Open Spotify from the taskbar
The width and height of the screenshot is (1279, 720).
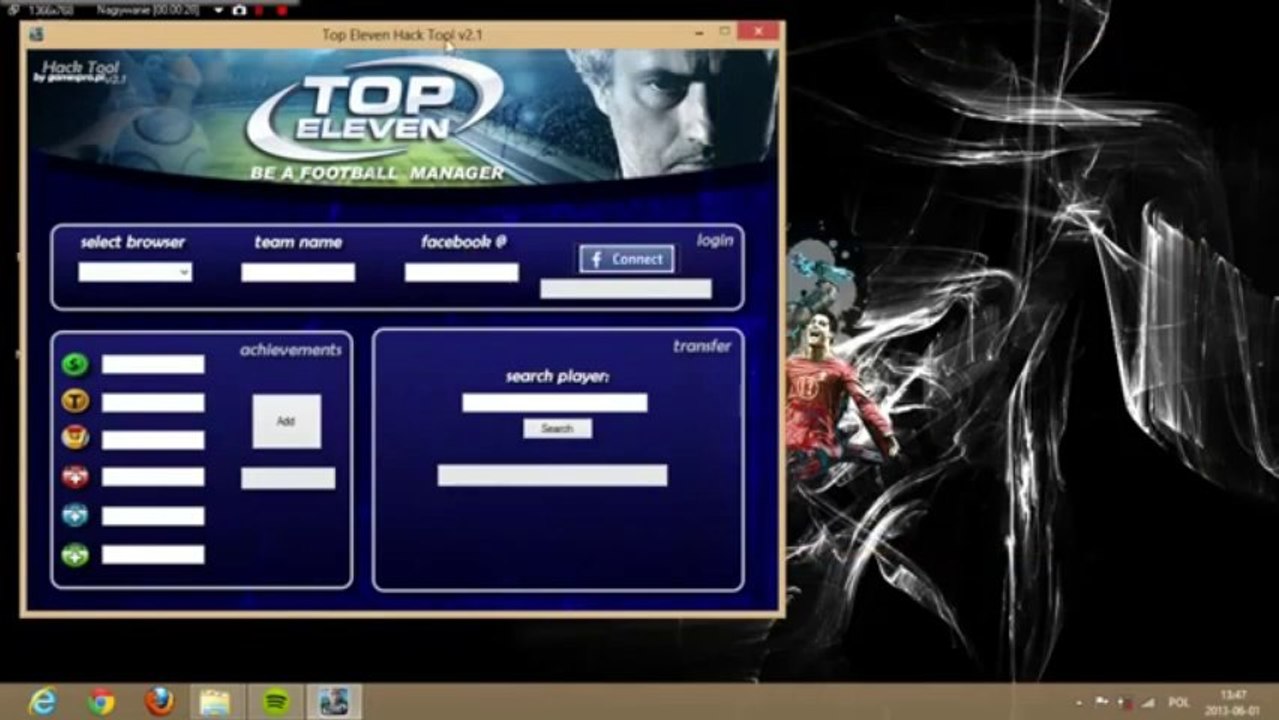point(276,702)
